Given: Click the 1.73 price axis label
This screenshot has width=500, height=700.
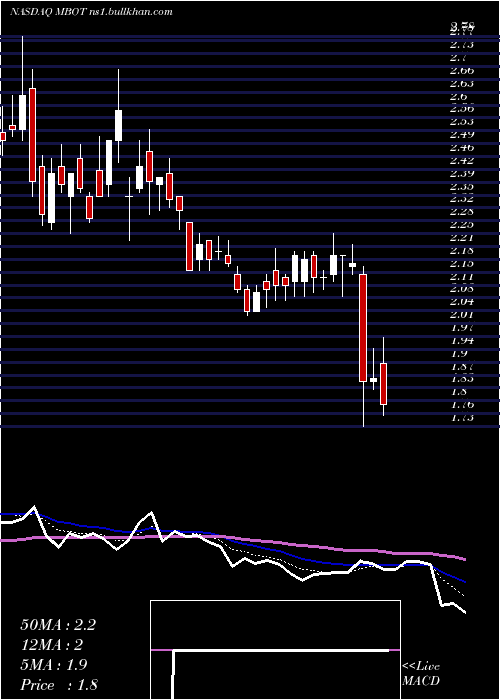Looking at the screenshot, I should pyautogui.click(x=462, y=418).
